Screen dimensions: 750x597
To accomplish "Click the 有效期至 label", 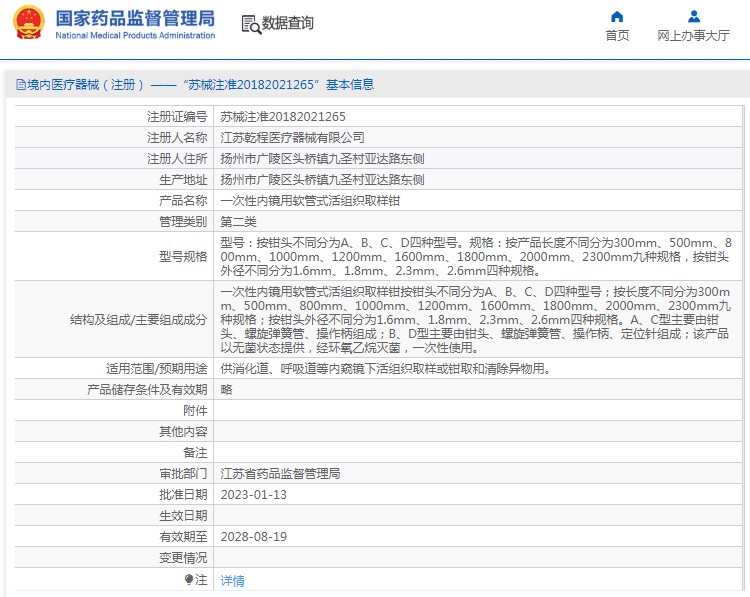I will tap(183, 537).
